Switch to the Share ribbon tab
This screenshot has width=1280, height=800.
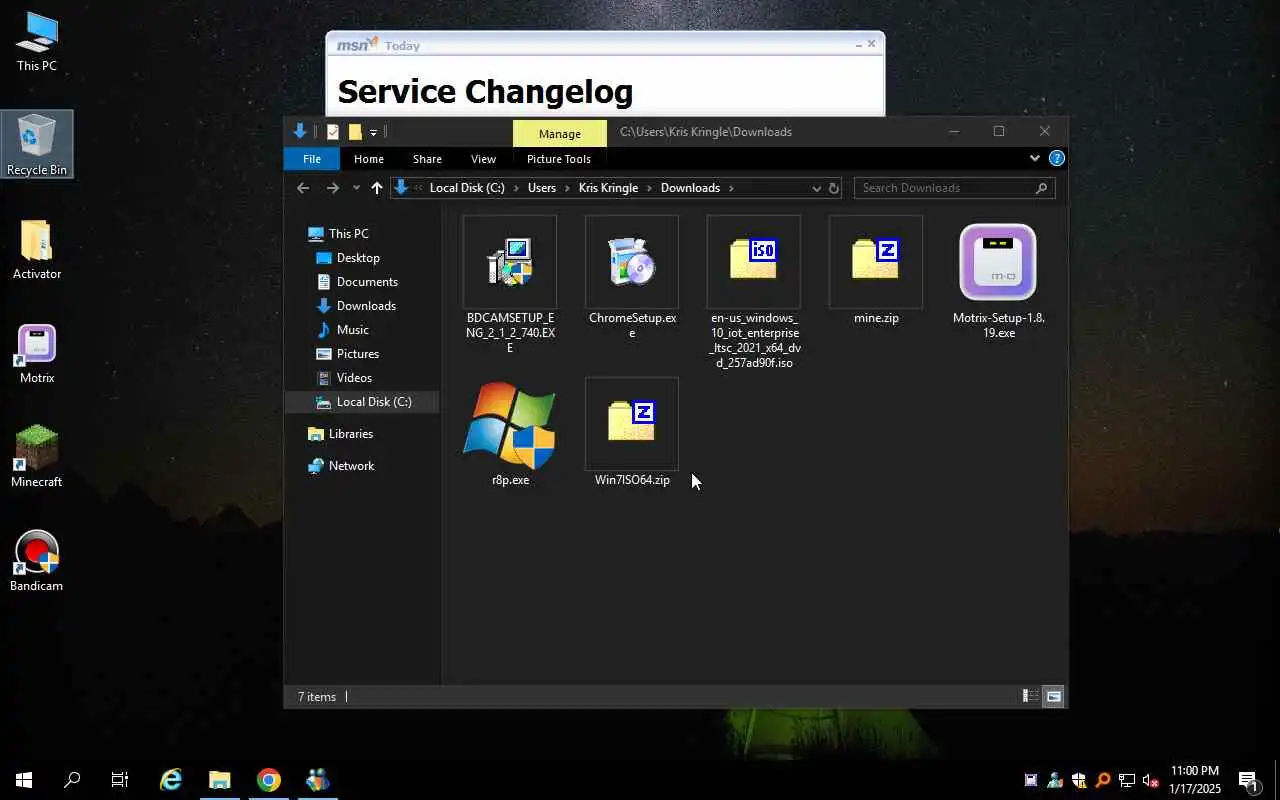coord(427,159)
